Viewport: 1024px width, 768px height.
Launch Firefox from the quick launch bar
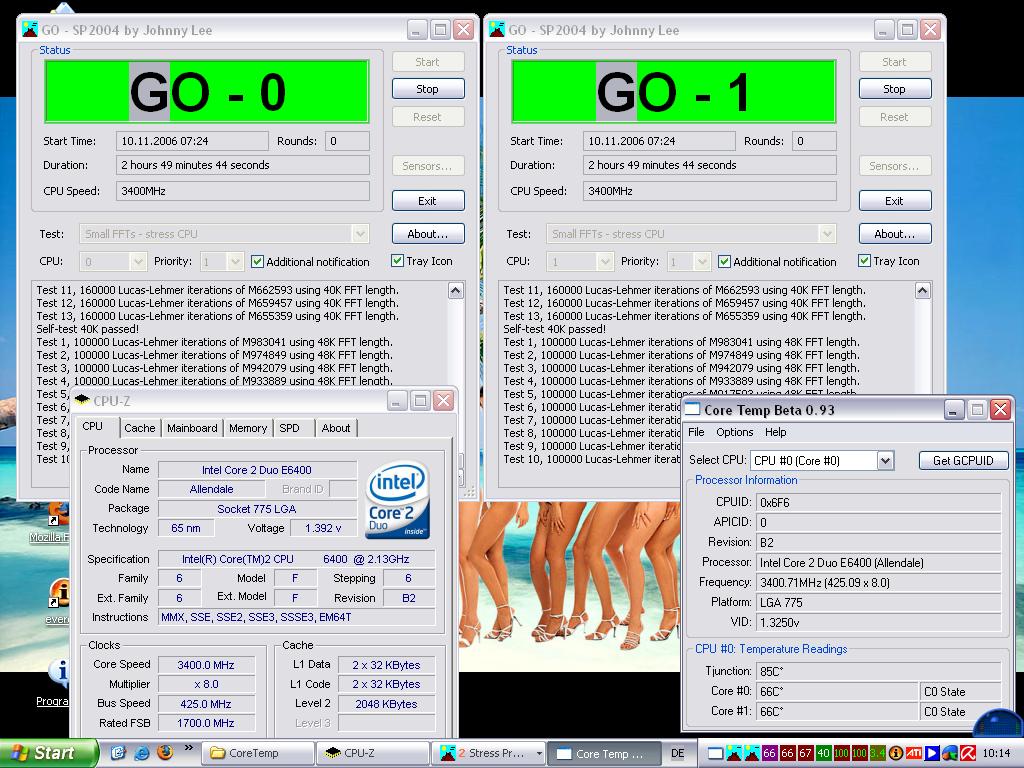tap(165, 753)
